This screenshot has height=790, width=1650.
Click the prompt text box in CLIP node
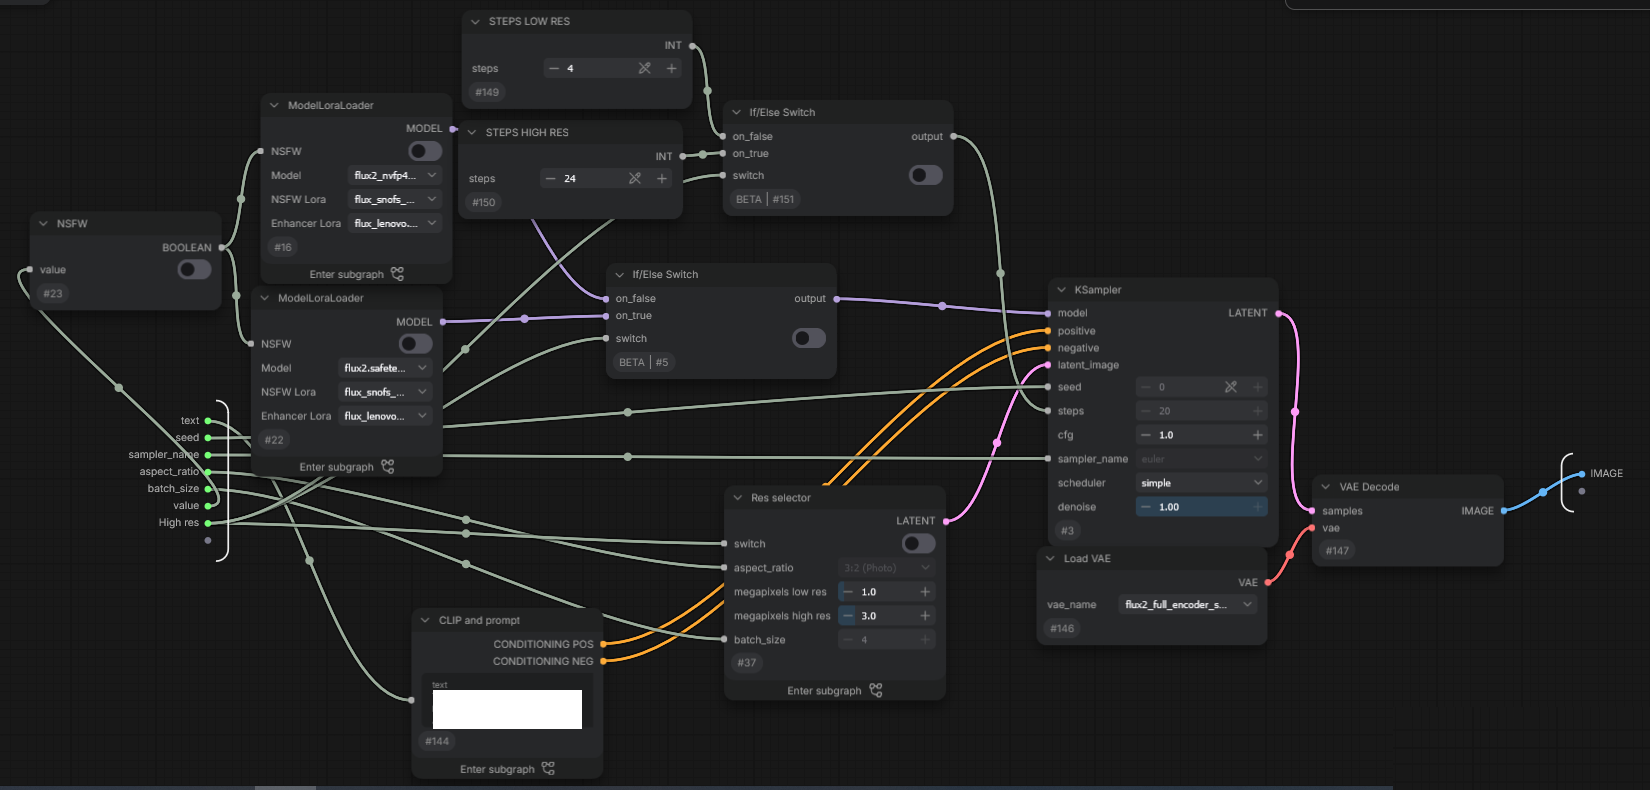(x=507, y=709)
